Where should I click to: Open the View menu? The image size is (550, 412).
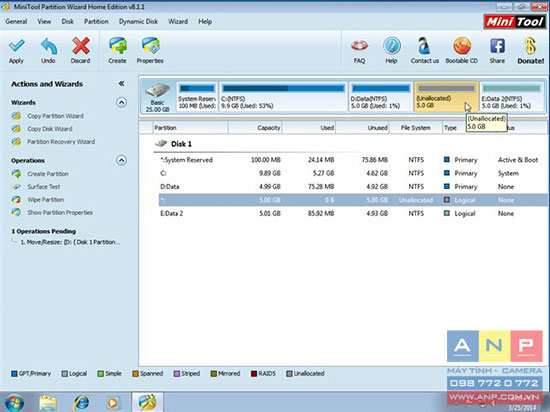44,21
